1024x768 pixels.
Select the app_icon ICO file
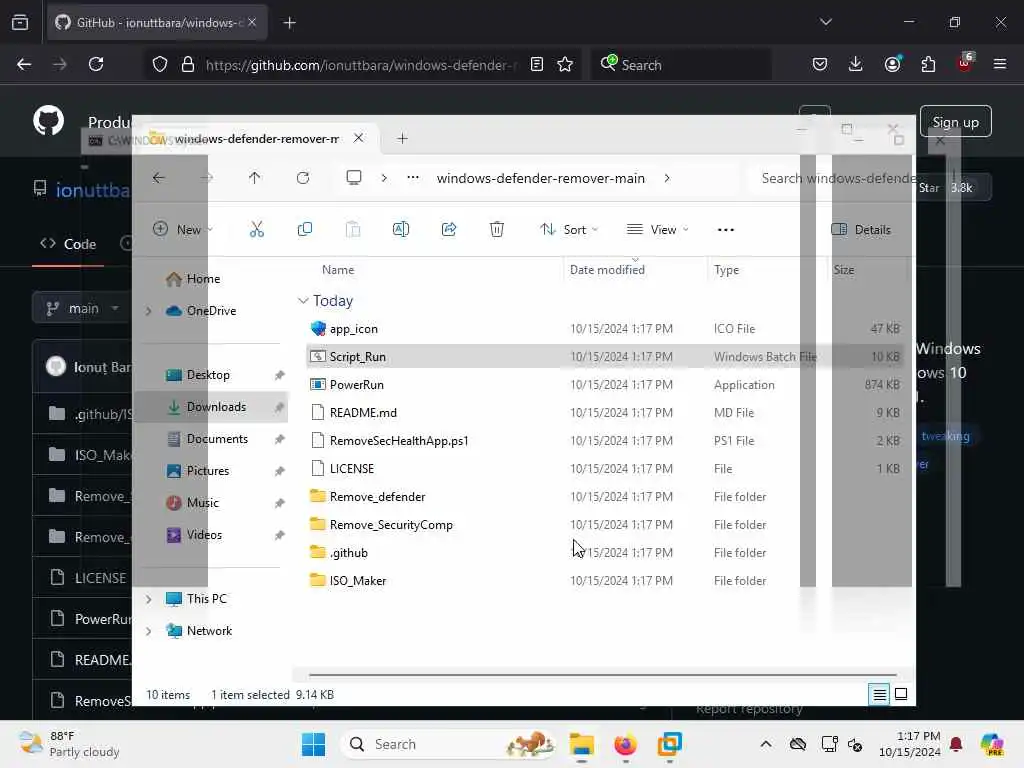[604, 328]
